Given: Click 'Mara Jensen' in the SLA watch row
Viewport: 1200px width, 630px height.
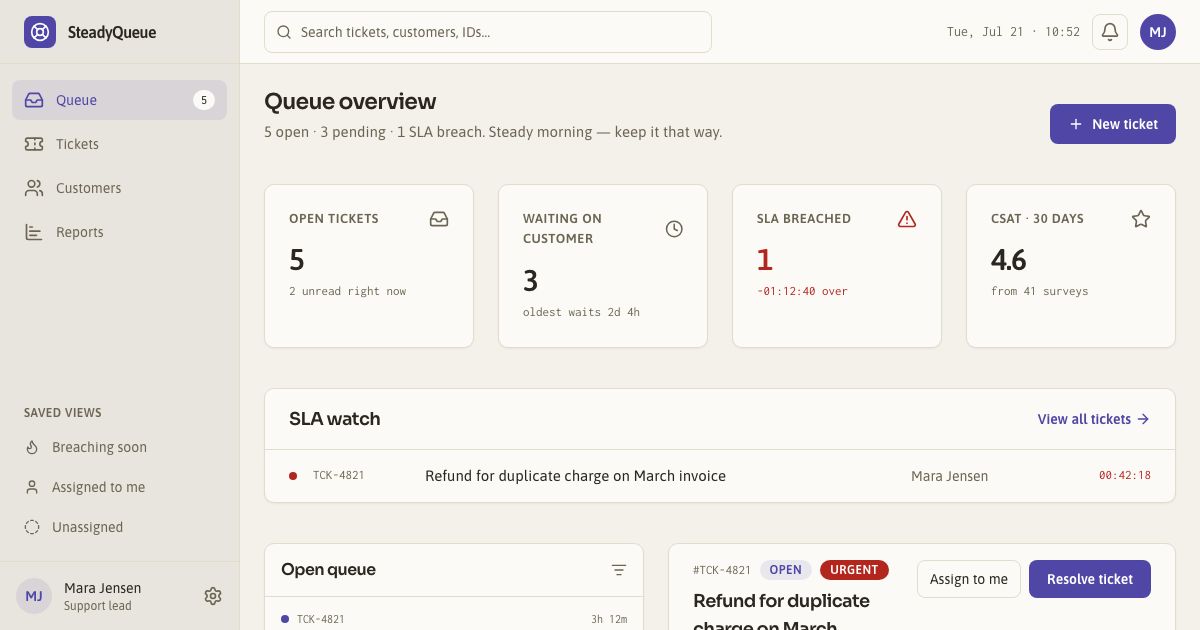Looking at the screenshot, I should pyautogui.click(x=949, y=476).
